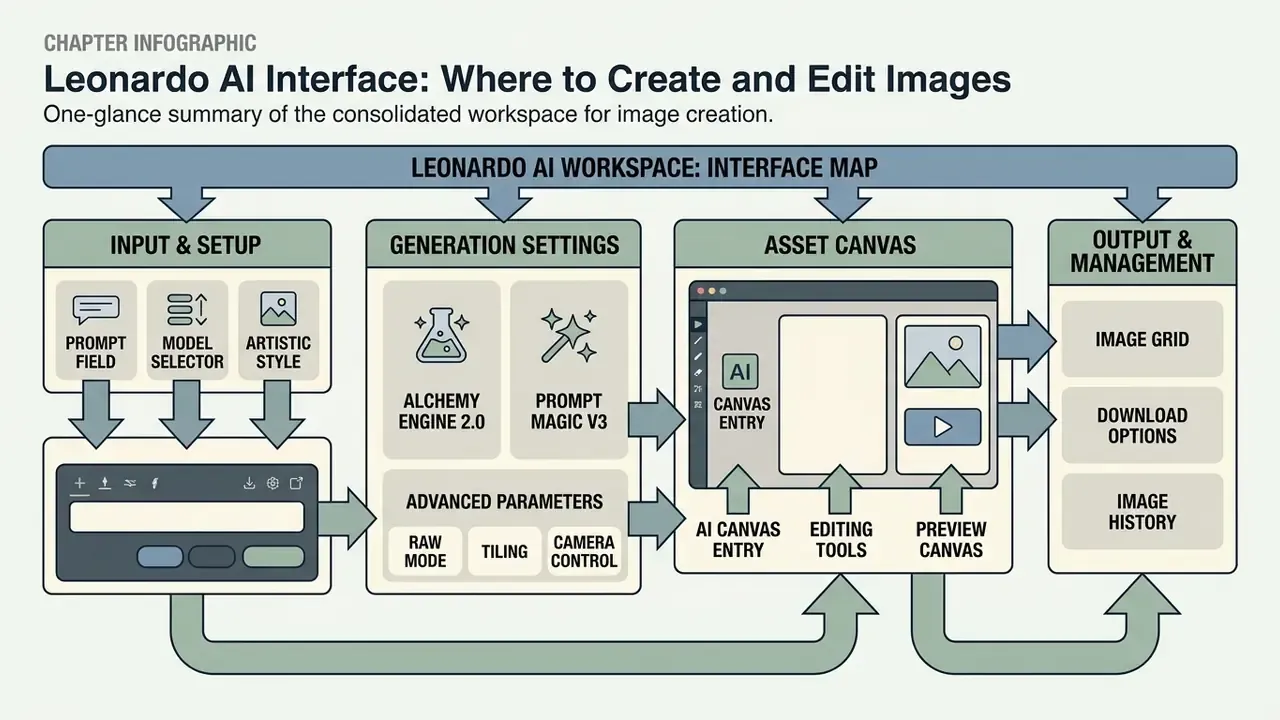Click the picture icon above Artistic Style

click(x=278, y=309)
